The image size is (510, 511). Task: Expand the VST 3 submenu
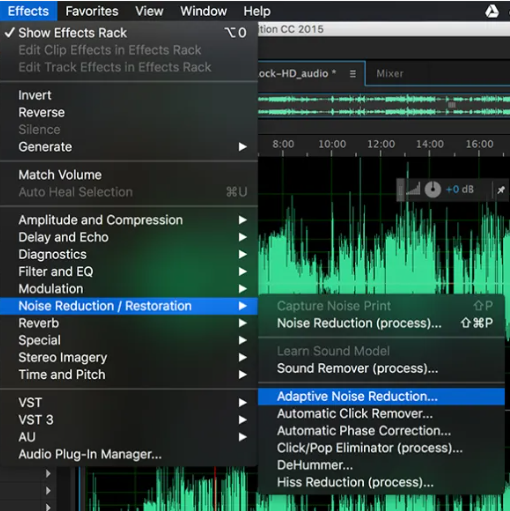click(129, 420)
